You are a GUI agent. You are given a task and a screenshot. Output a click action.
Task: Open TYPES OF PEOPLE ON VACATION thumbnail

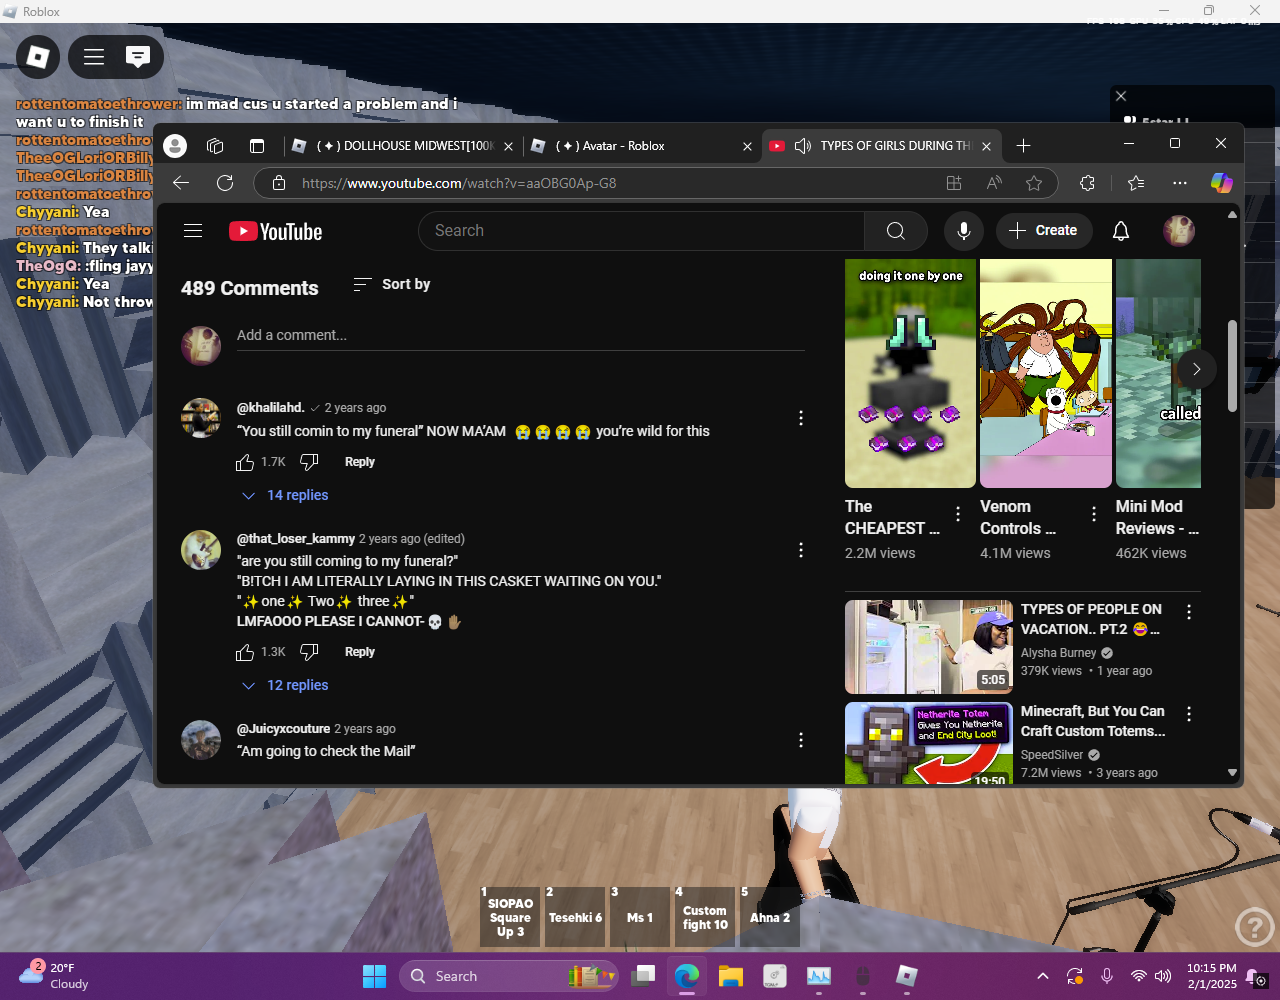pyautogui.click(x=929, y=647)
